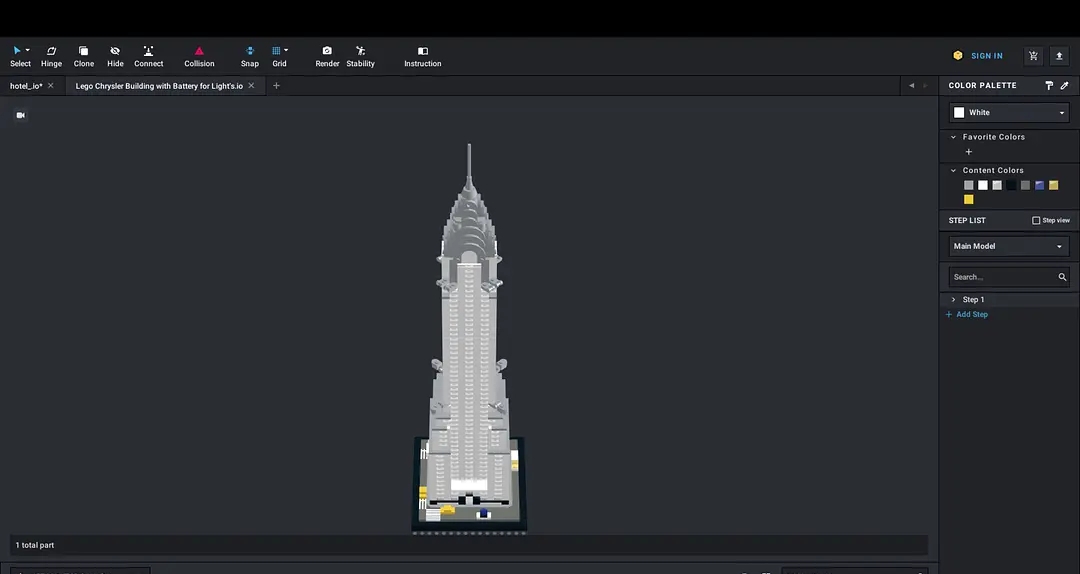Select the paint roller tool
Viewport: 1080px width, 574px height.
(1049, 85)
